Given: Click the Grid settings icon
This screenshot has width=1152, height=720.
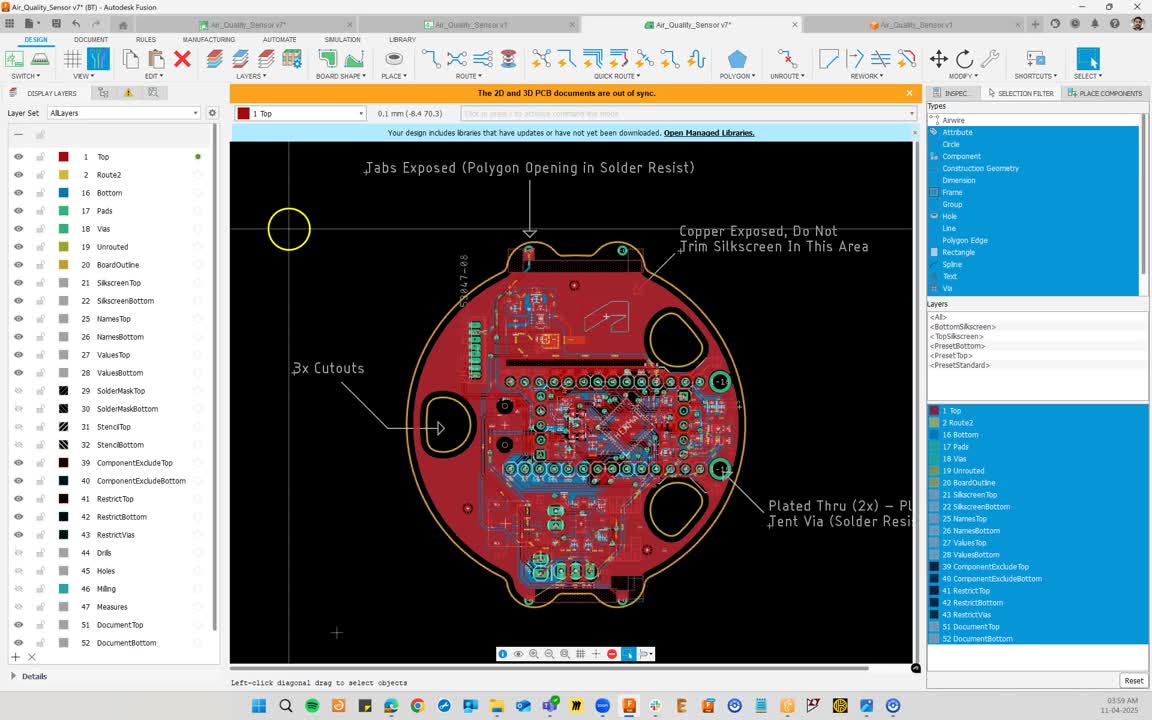Looking at the screenshot, I should [73, 59].
